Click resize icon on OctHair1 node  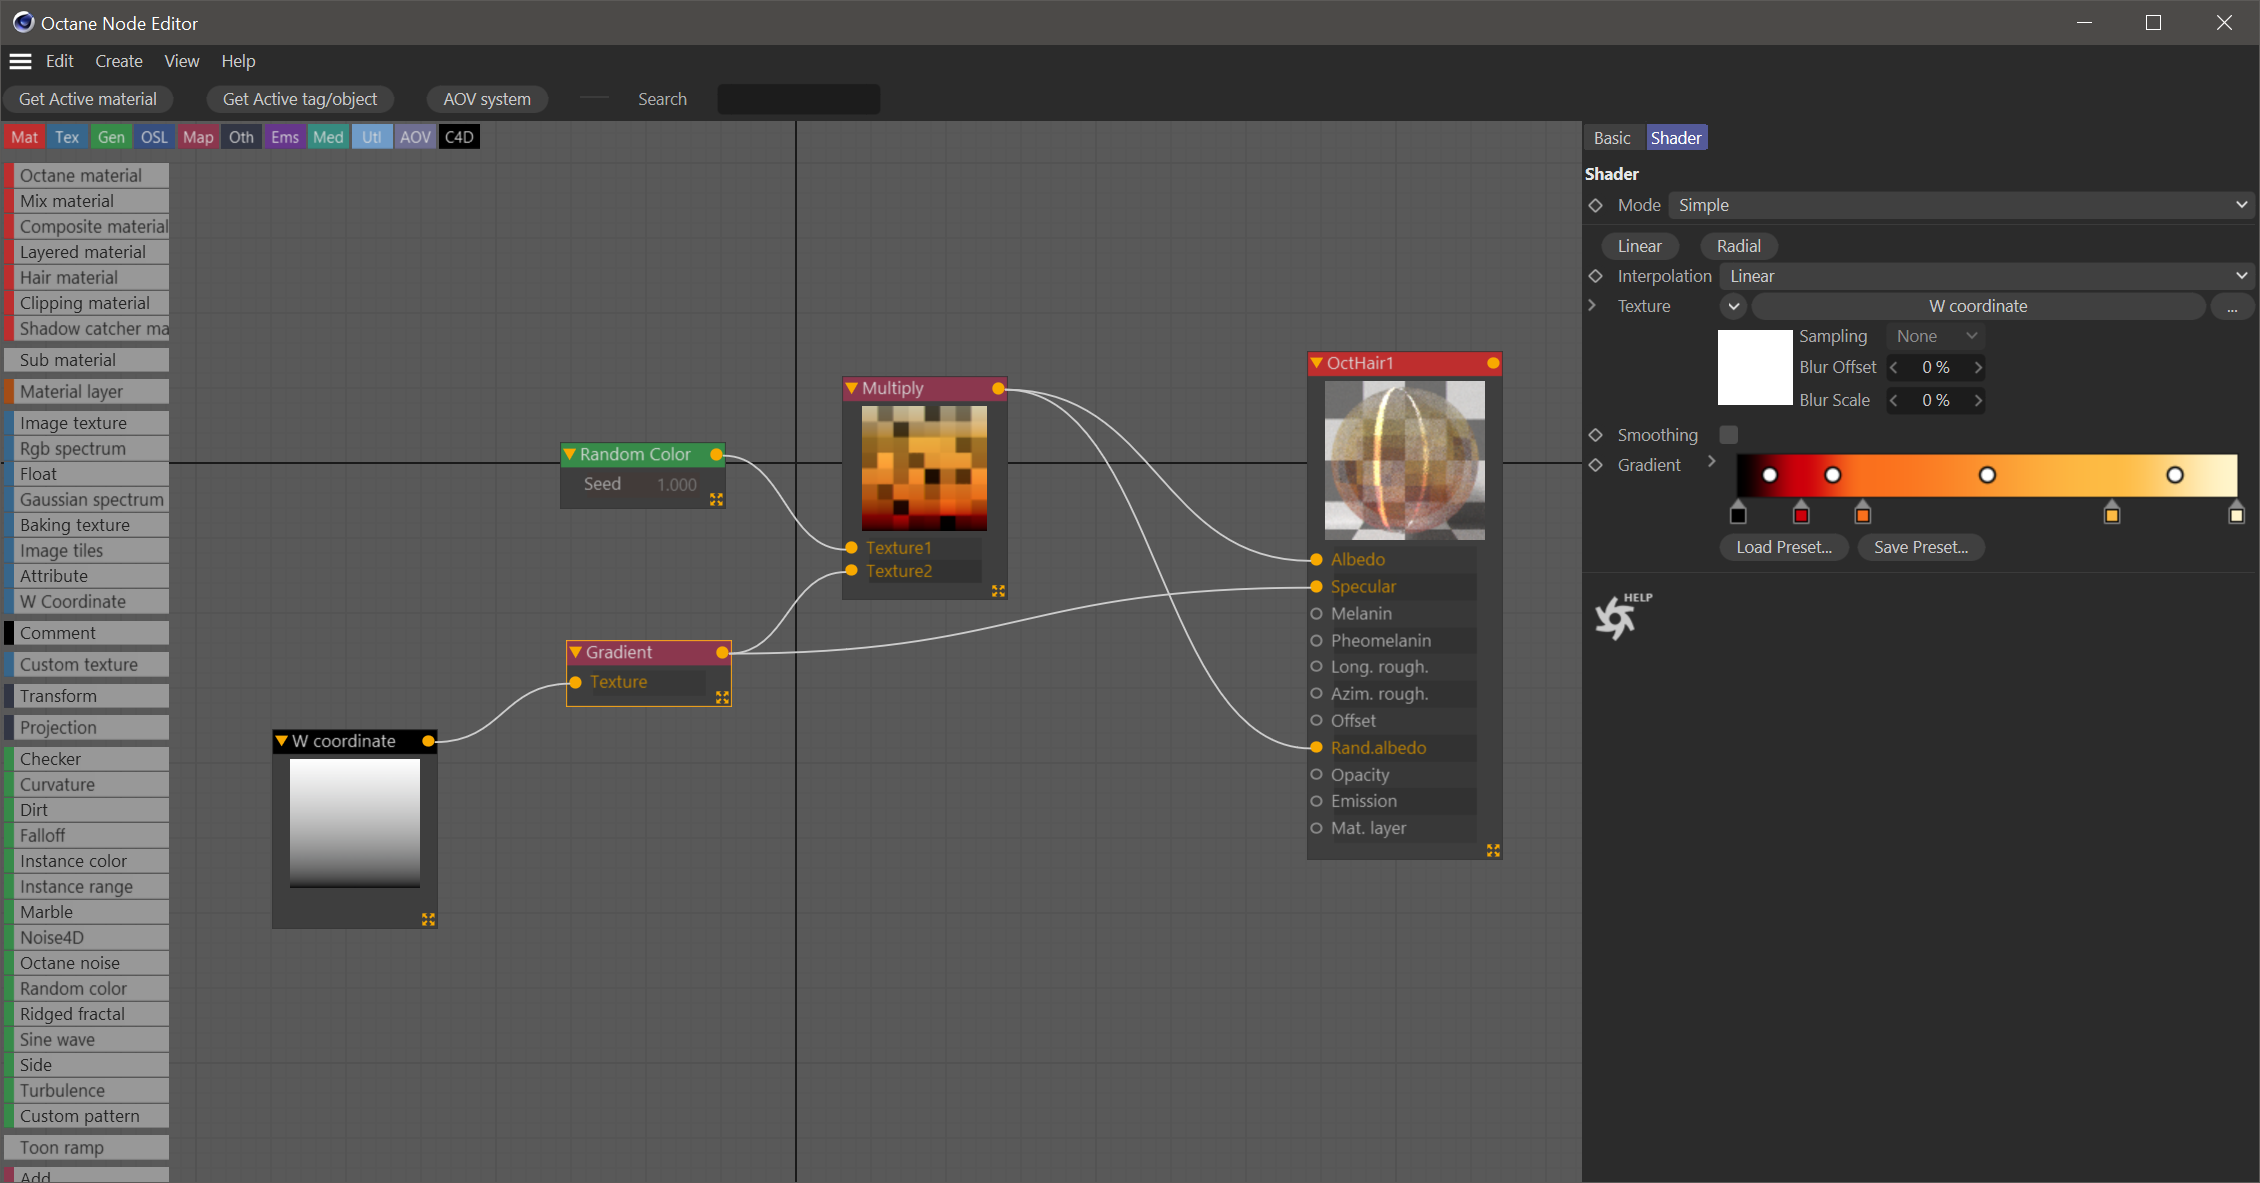point(1493,850)
